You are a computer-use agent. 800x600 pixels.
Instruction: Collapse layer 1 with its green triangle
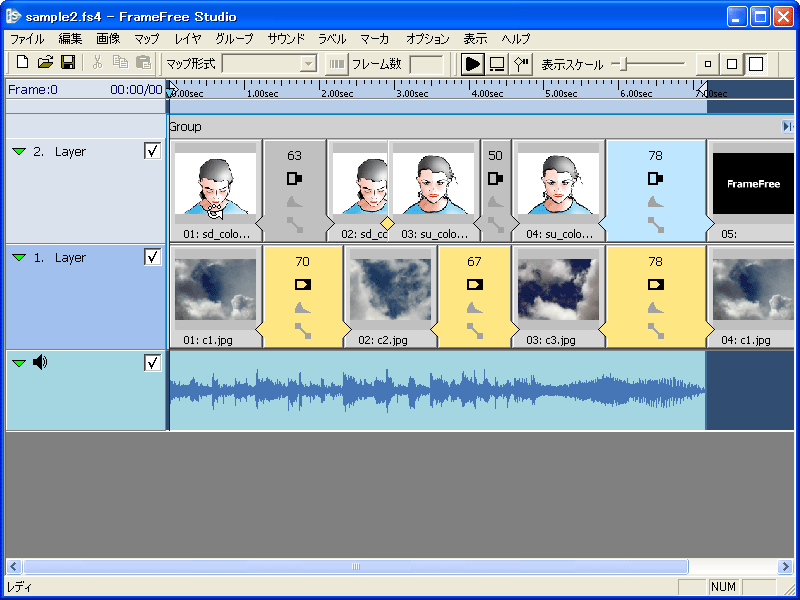[18, 258]
